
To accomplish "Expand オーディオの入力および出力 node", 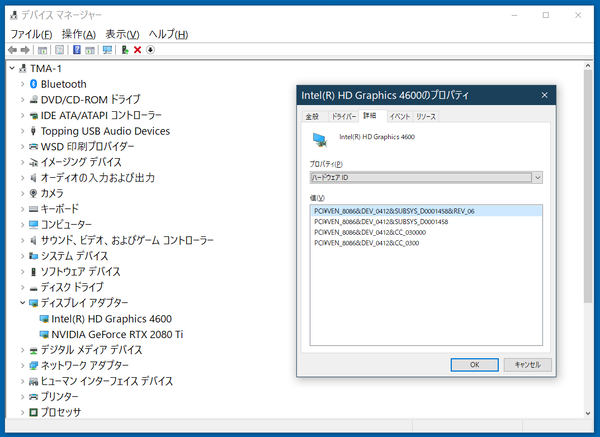I will 23,178.
